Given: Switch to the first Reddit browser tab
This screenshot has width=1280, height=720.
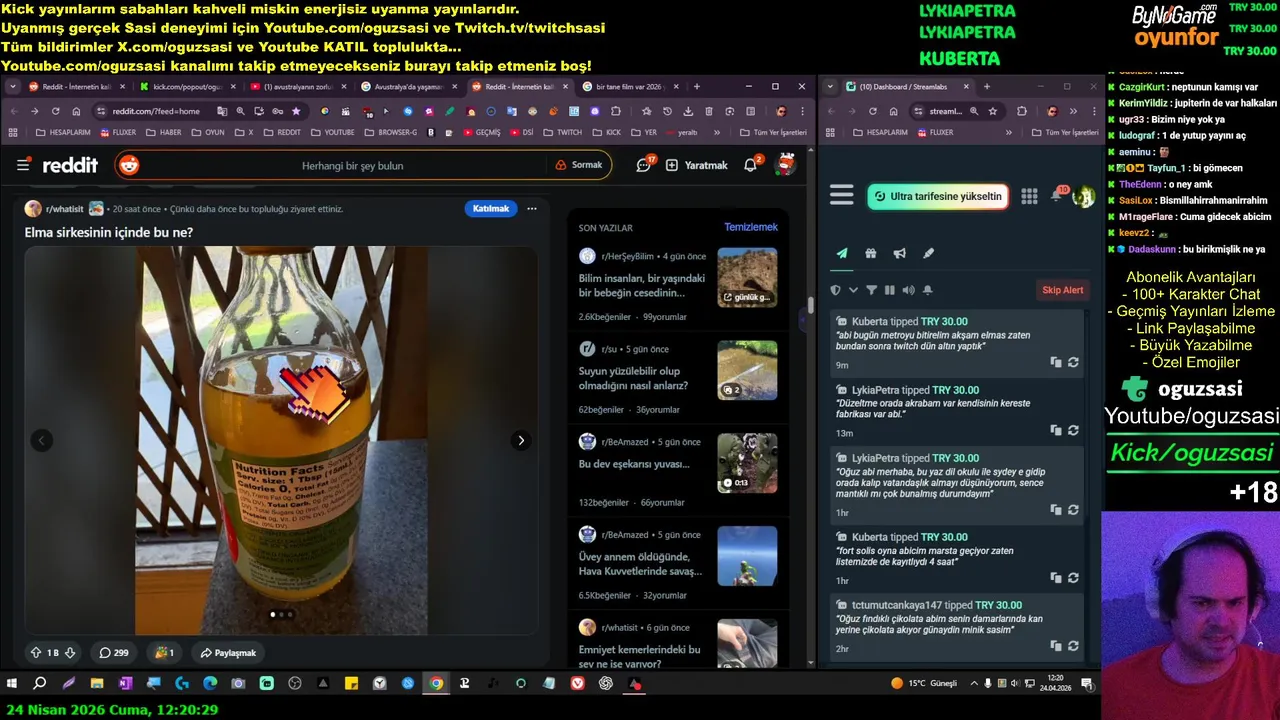Looking at the screenshot, I should (x=75, y=87).
